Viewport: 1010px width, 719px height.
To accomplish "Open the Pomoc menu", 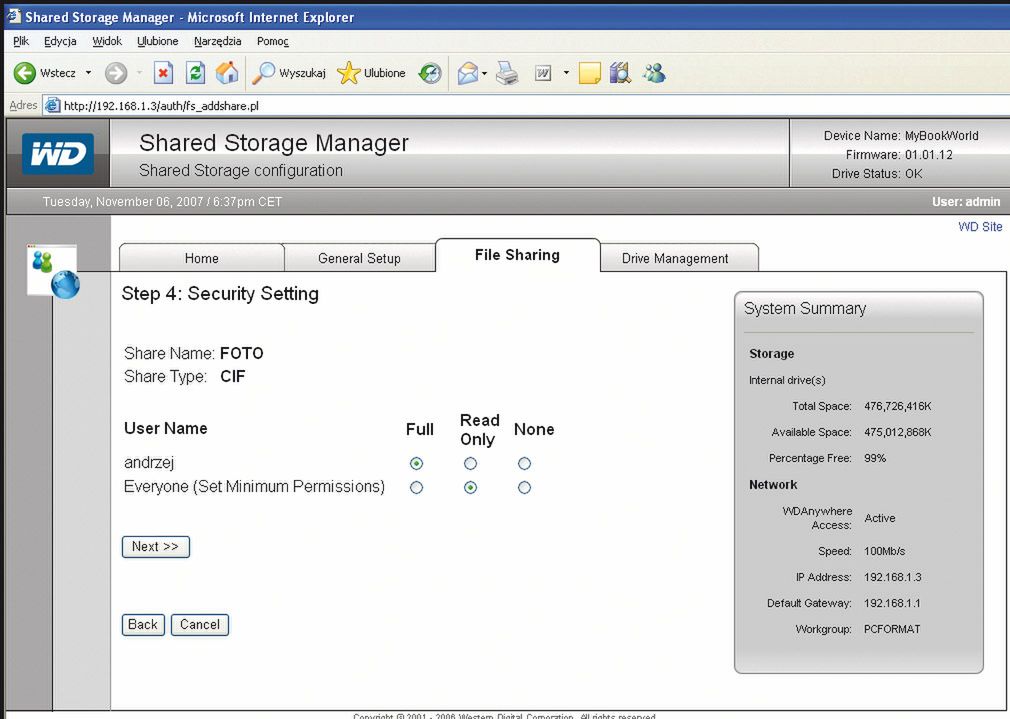I will point(272,41).
